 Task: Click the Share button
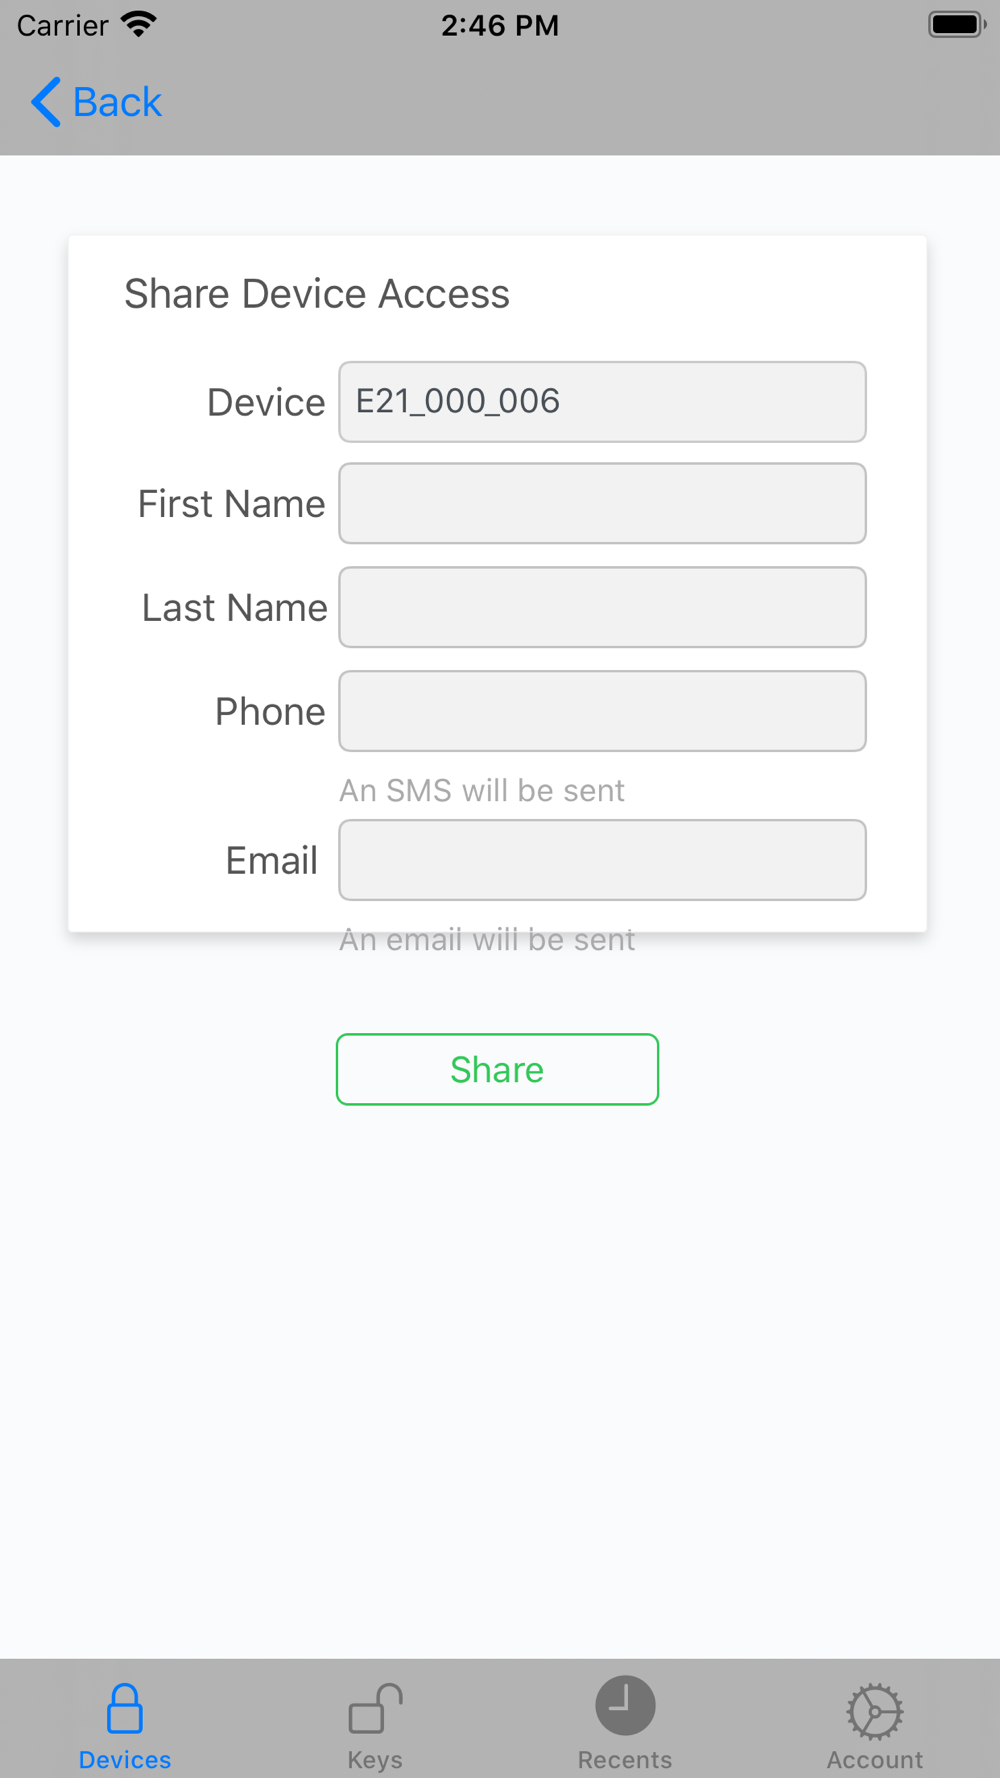(497, 1069)
